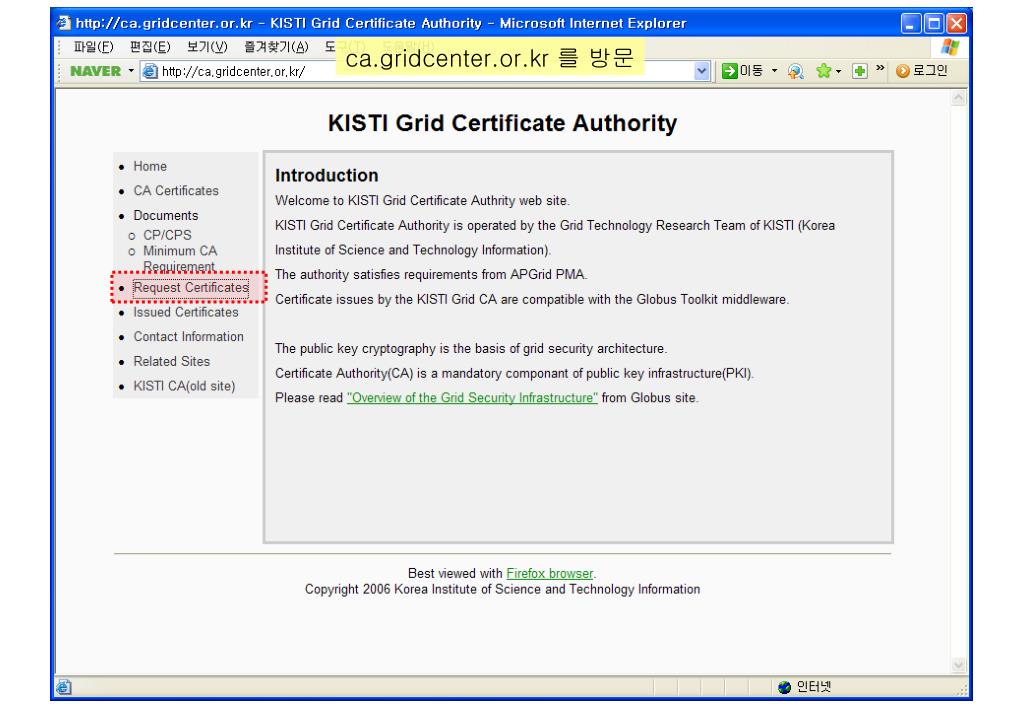Viewport: 1023px width, 708px height.
Task: Click the green plus toolbar icon
Action: pyautogui.click(x=860, y=71)
